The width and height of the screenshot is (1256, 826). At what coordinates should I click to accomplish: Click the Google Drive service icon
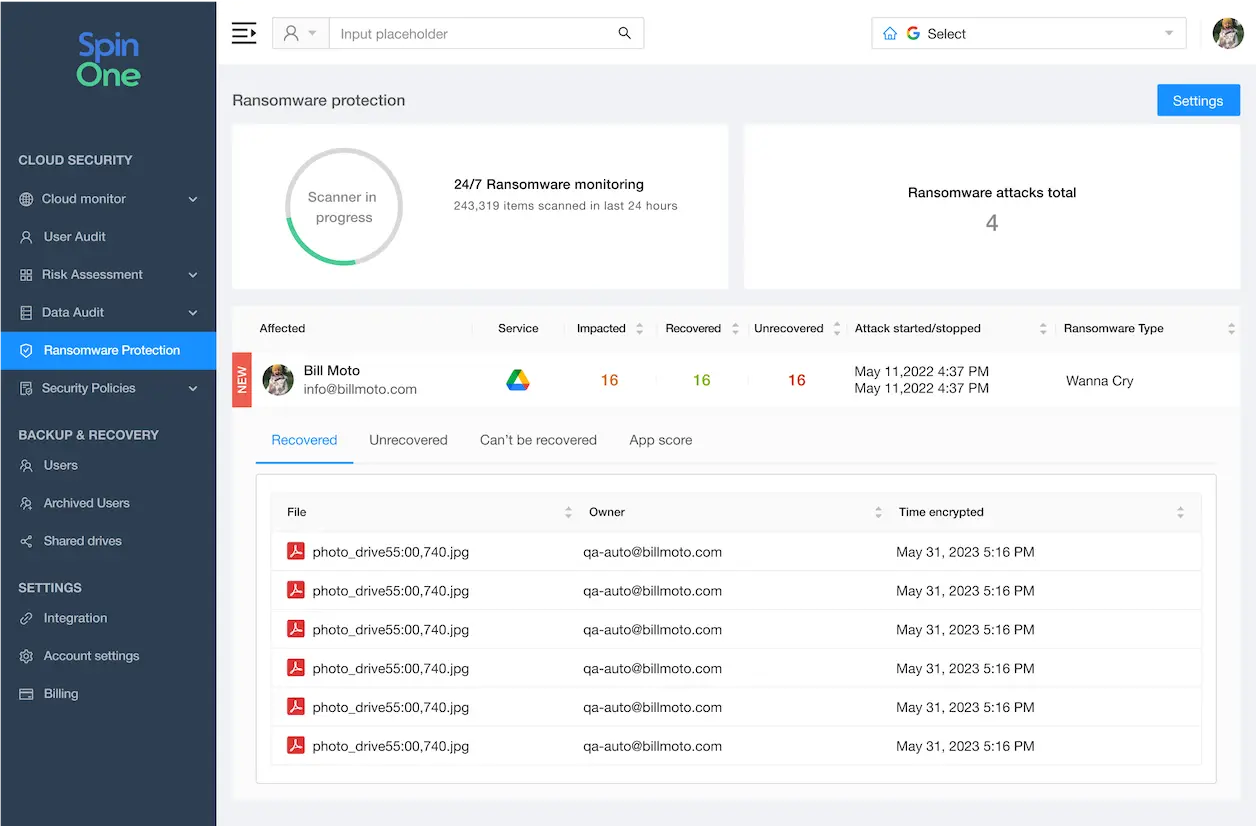518,380
